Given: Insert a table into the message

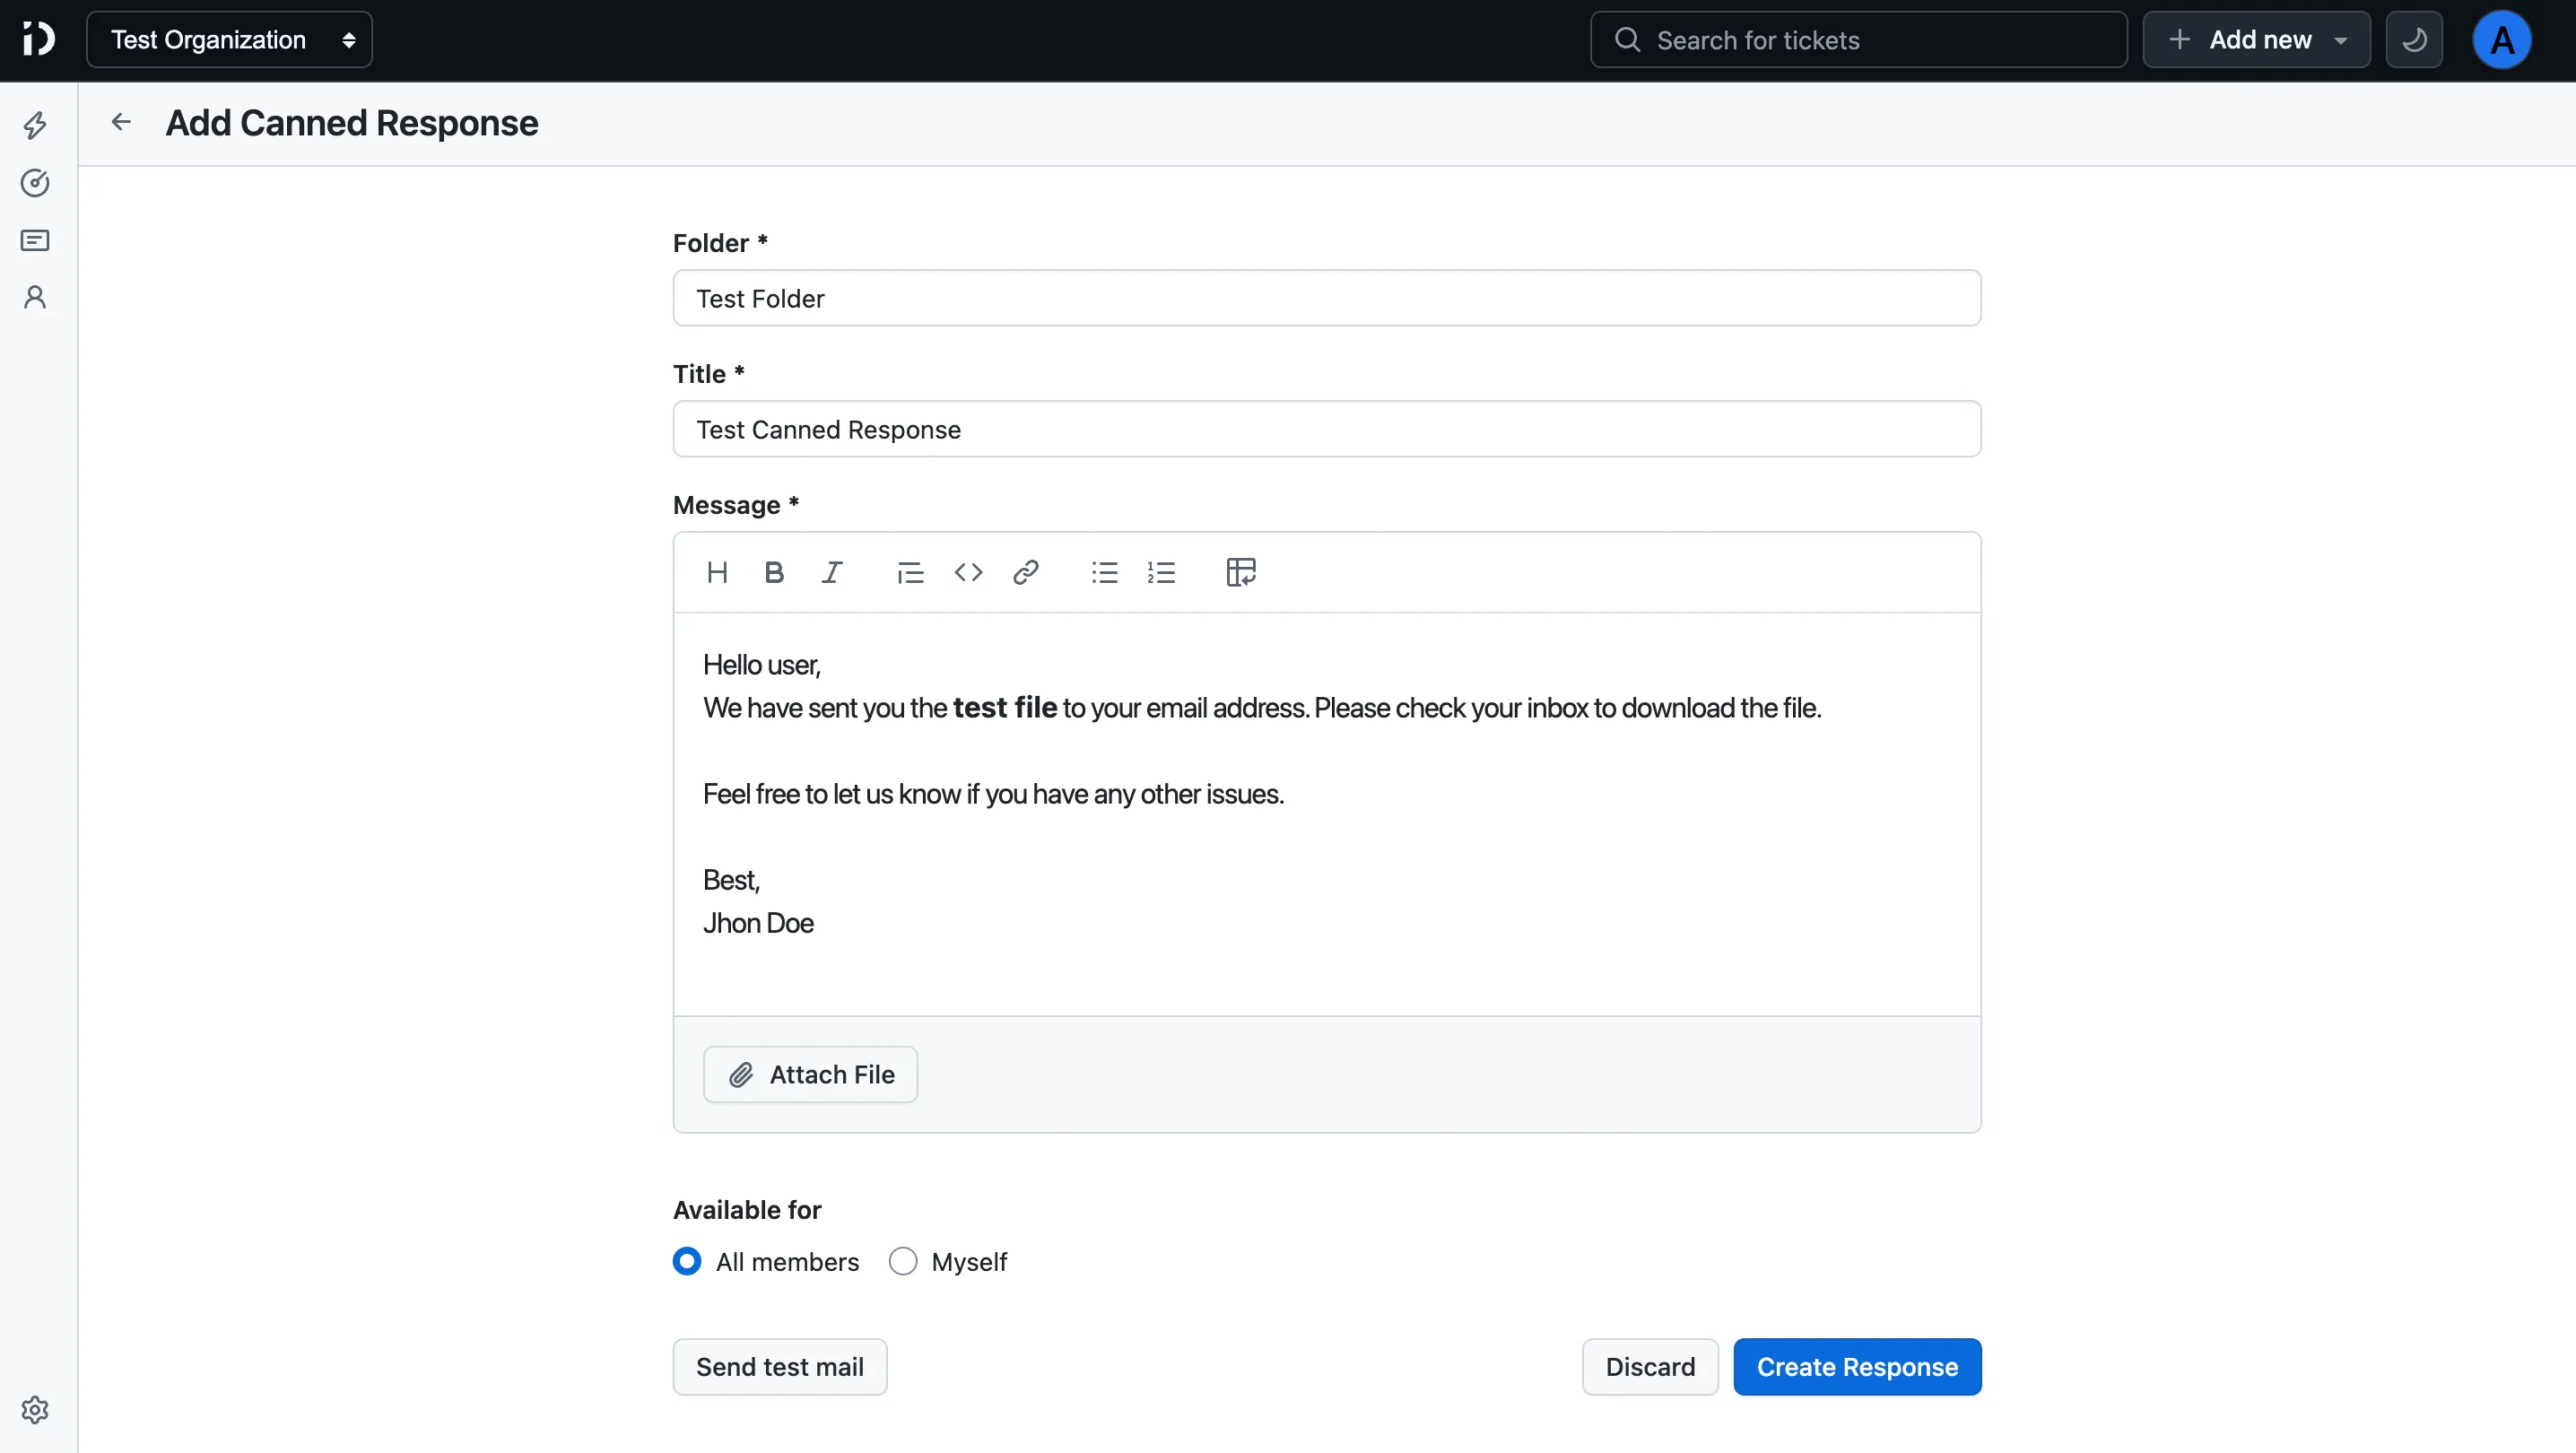Looking at the screenshot, I should [1240, 572].
